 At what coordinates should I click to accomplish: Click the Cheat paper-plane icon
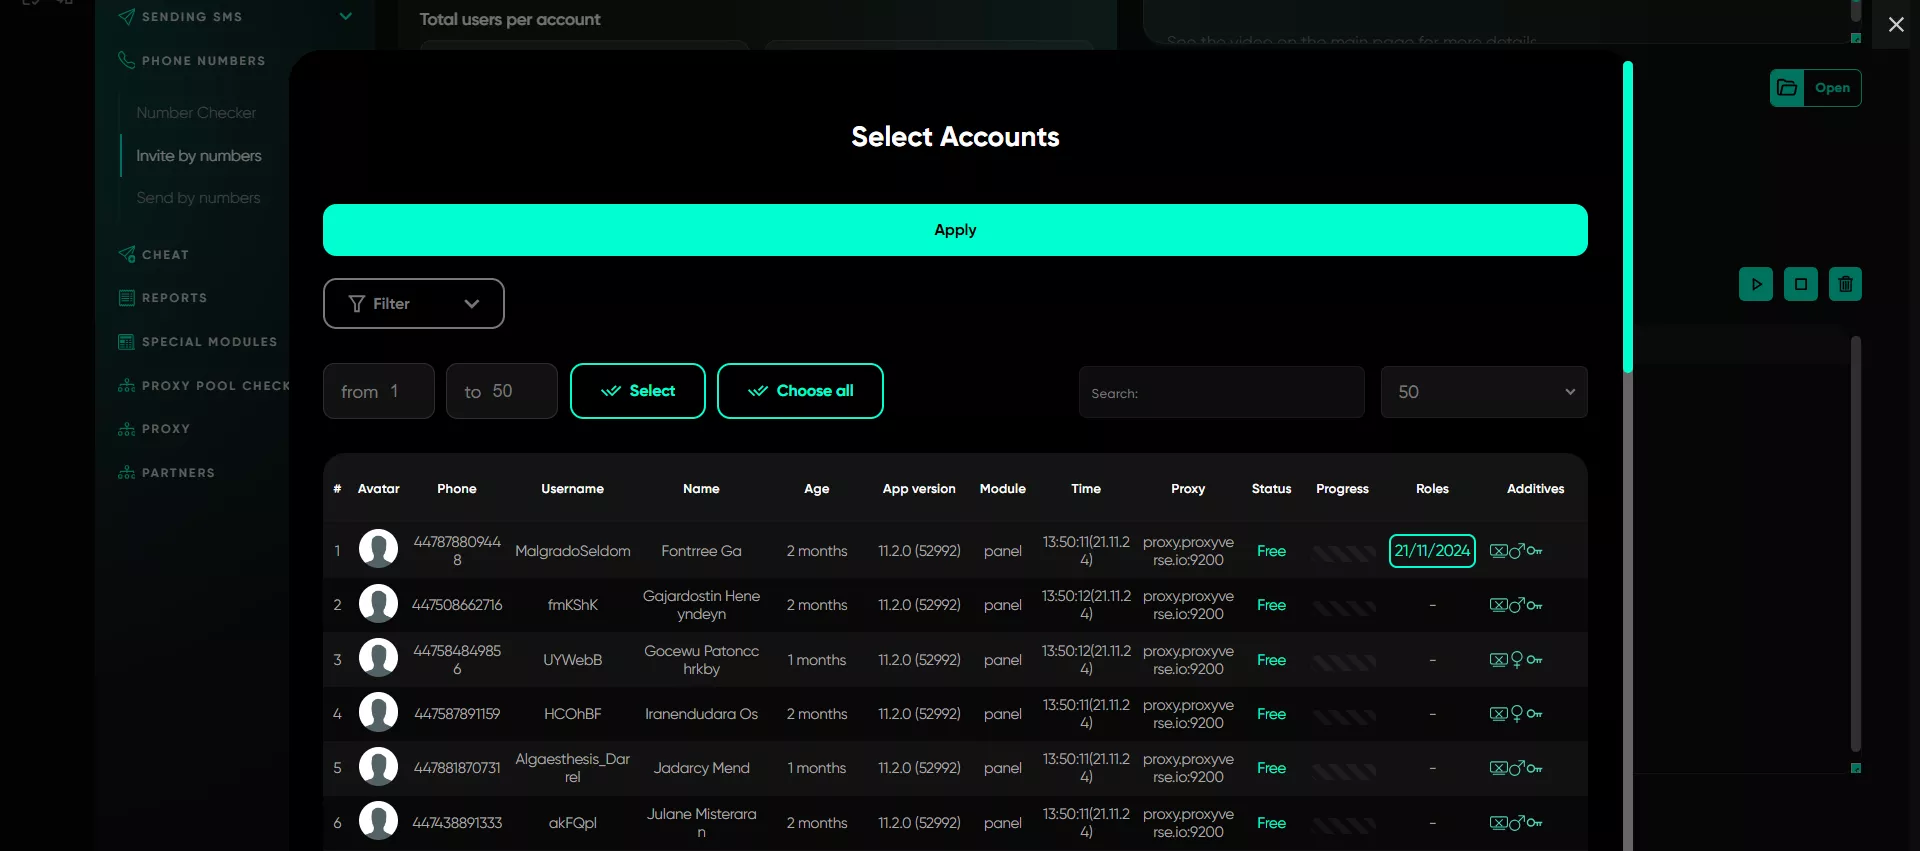127,254
